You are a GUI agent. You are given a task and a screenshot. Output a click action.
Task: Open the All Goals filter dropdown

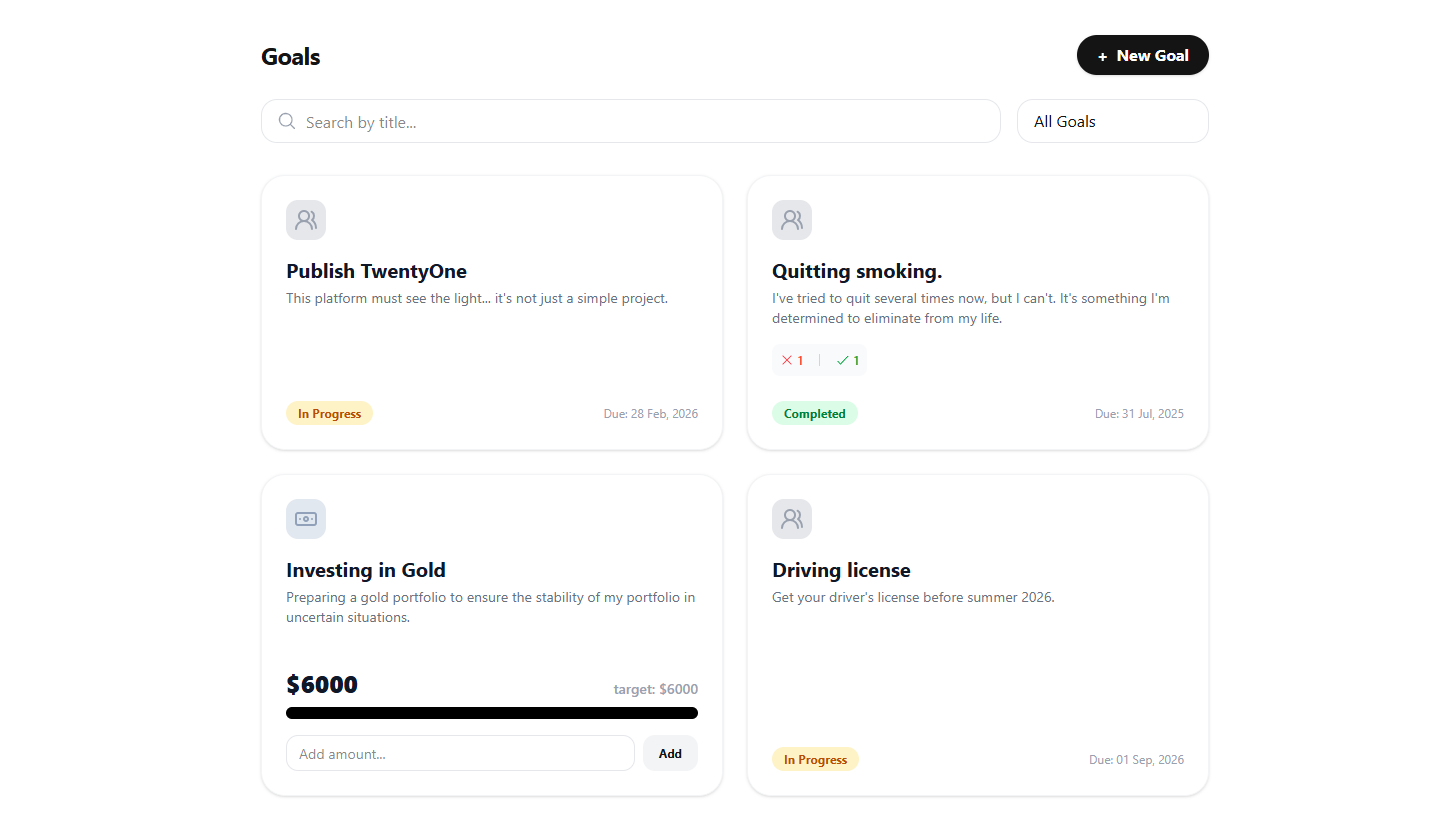tap(1112, 121)
